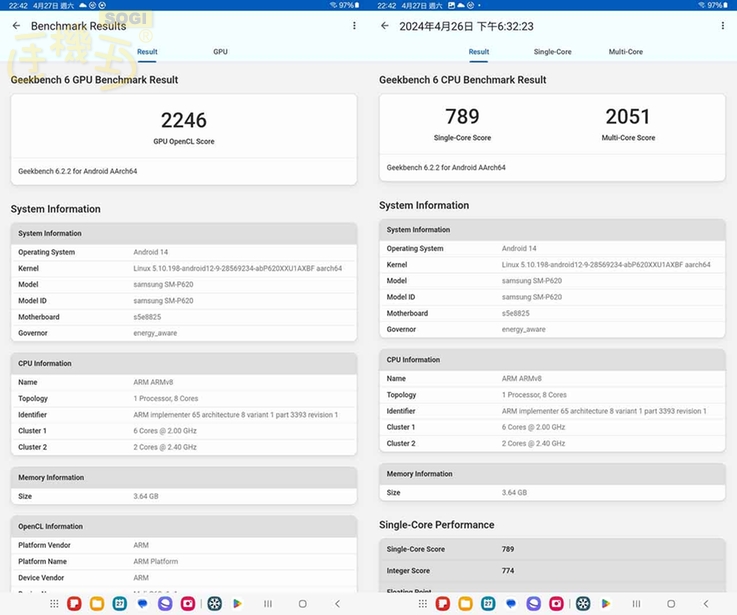Open Calendar from right CPU screen taskbar
Viewport: 737px width, 615px height.
pyautogui.click(x=488, y=603)
